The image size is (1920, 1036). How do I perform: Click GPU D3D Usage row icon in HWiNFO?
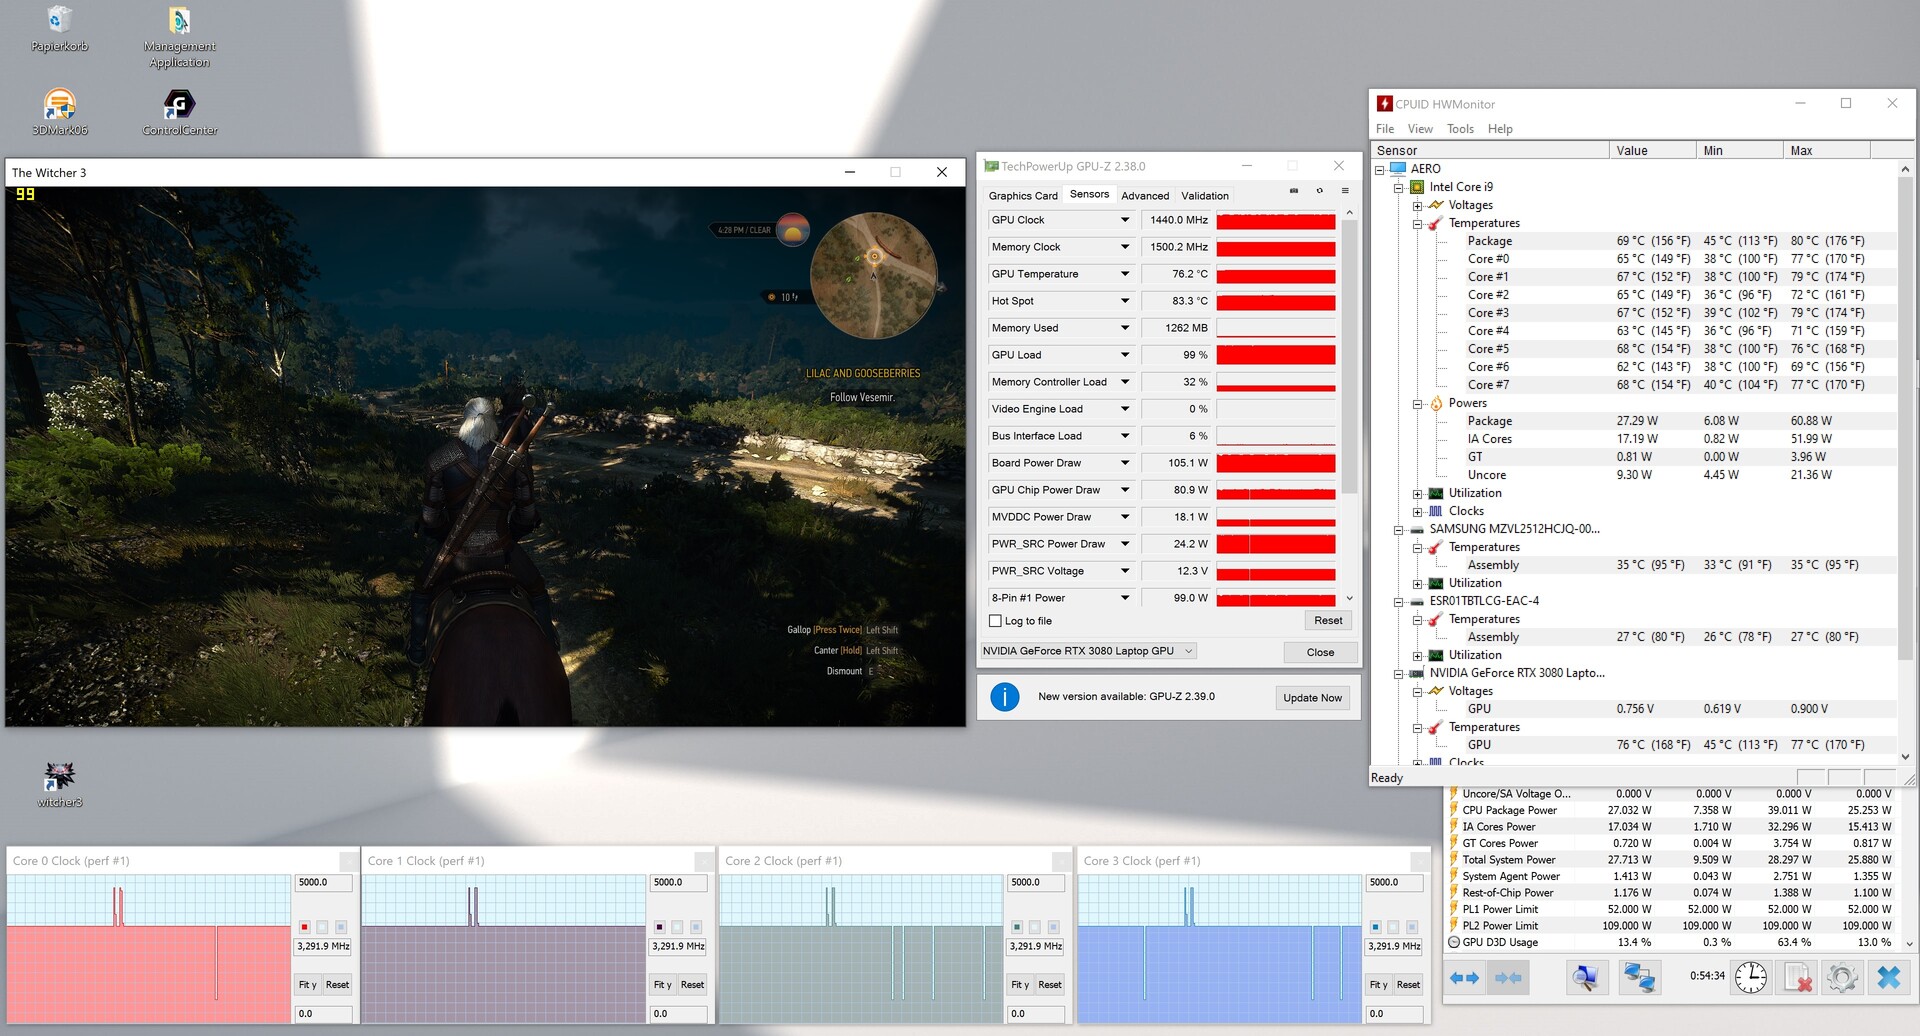click(x=1454, y=942)
